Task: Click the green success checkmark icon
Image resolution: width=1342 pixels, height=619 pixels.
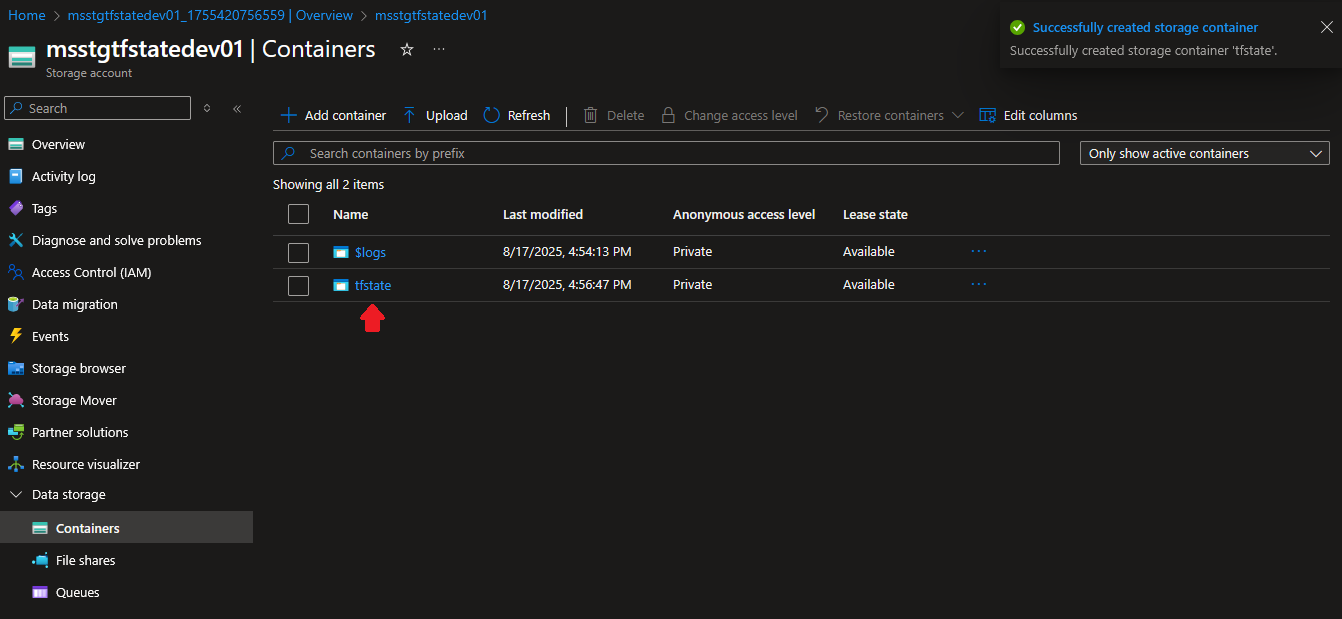Action: tap(1018, 28)
